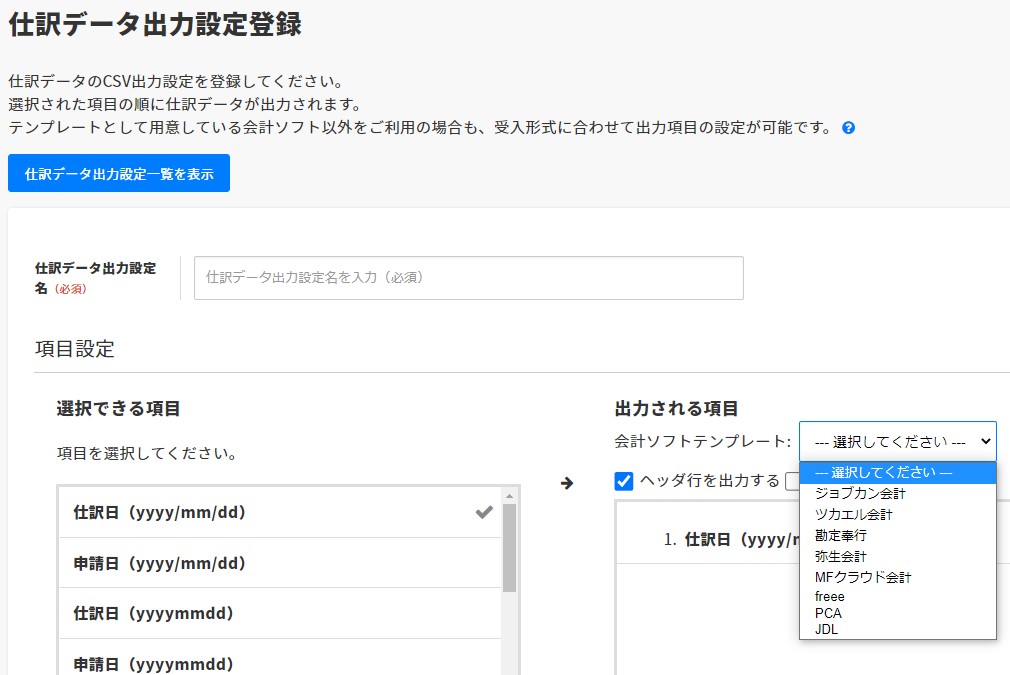Click the checkmark on 仕訳日 (yyyy/mm/dd) row
1010x675 pixels.
[484, 512]
